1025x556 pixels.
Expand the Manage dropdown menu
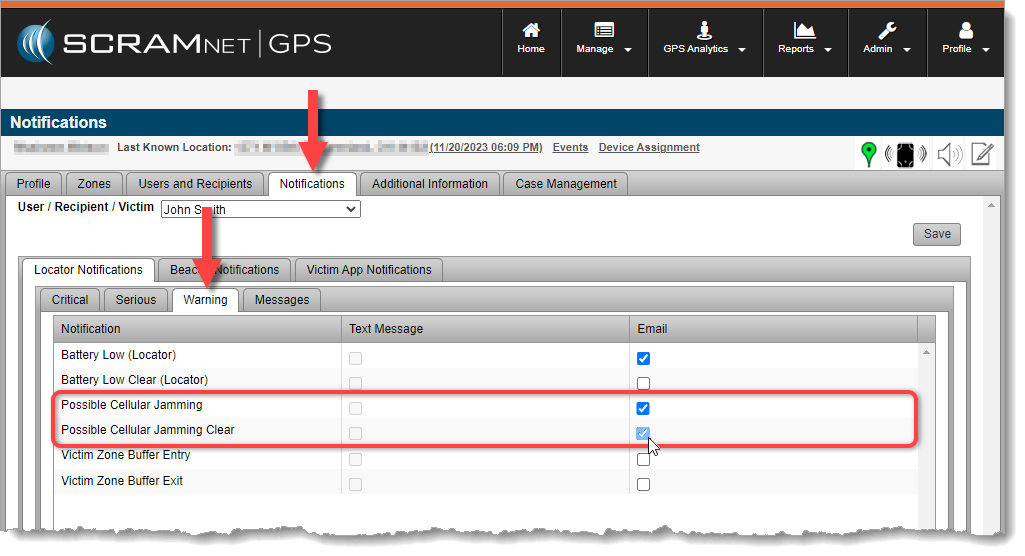(604, 38)
